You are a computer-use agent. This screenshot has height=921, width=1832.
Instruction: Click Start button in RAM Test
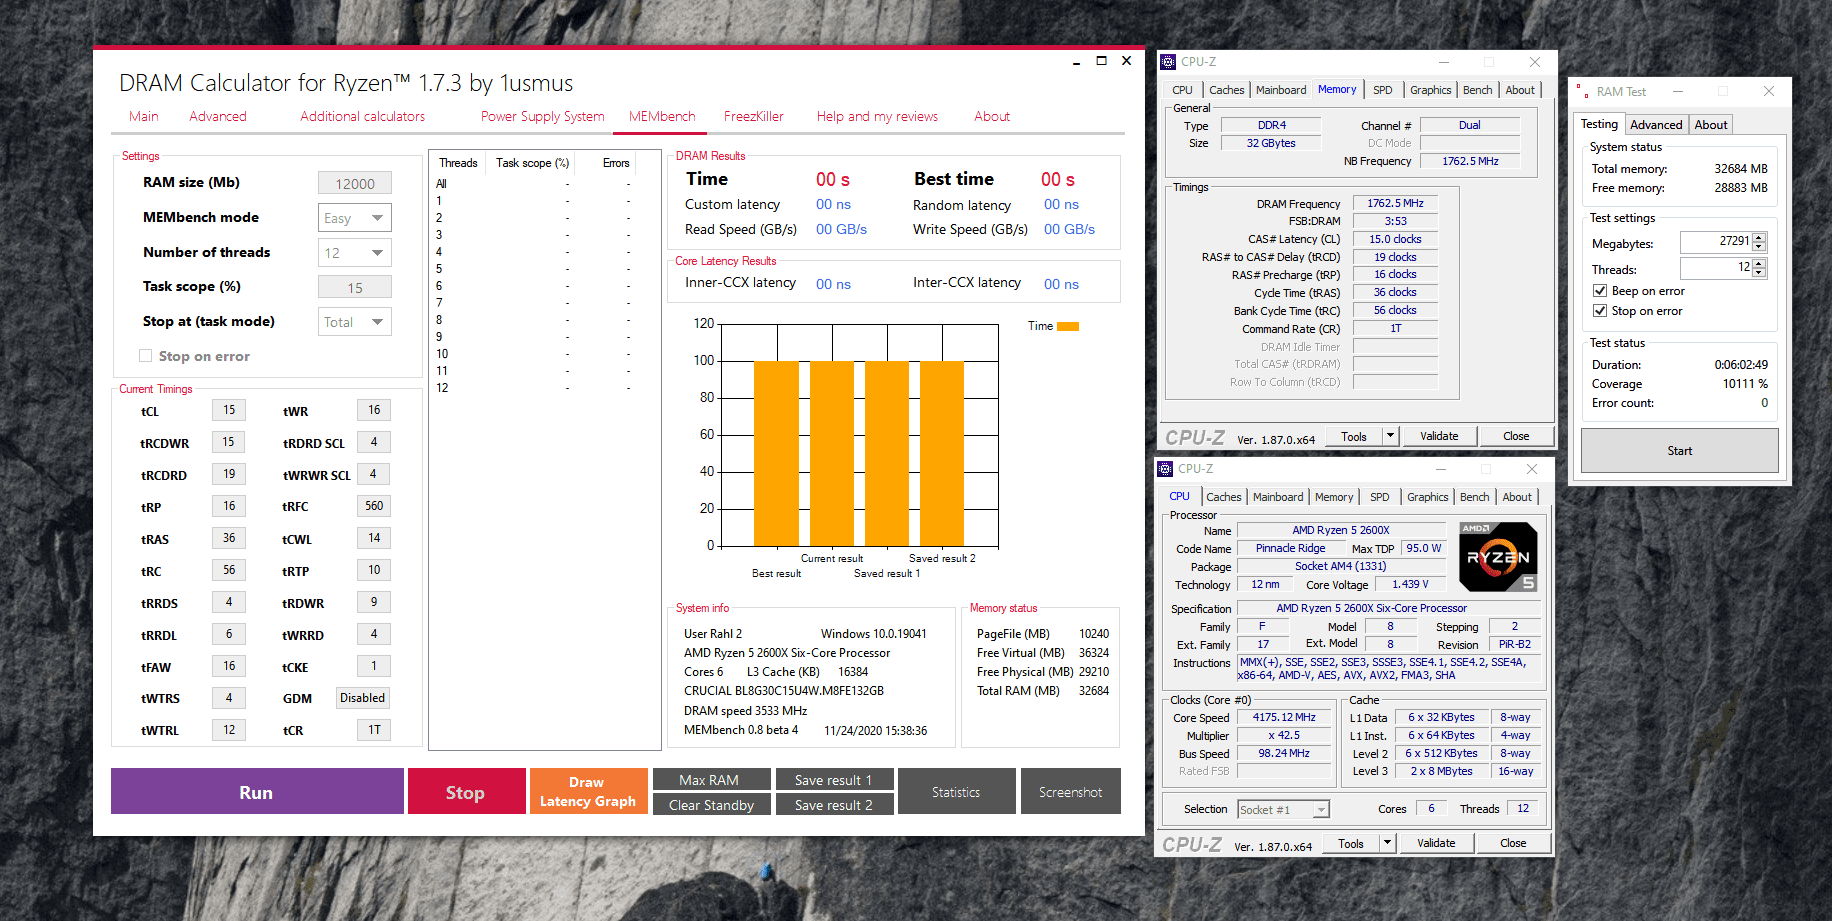(x=1680, y=451)
